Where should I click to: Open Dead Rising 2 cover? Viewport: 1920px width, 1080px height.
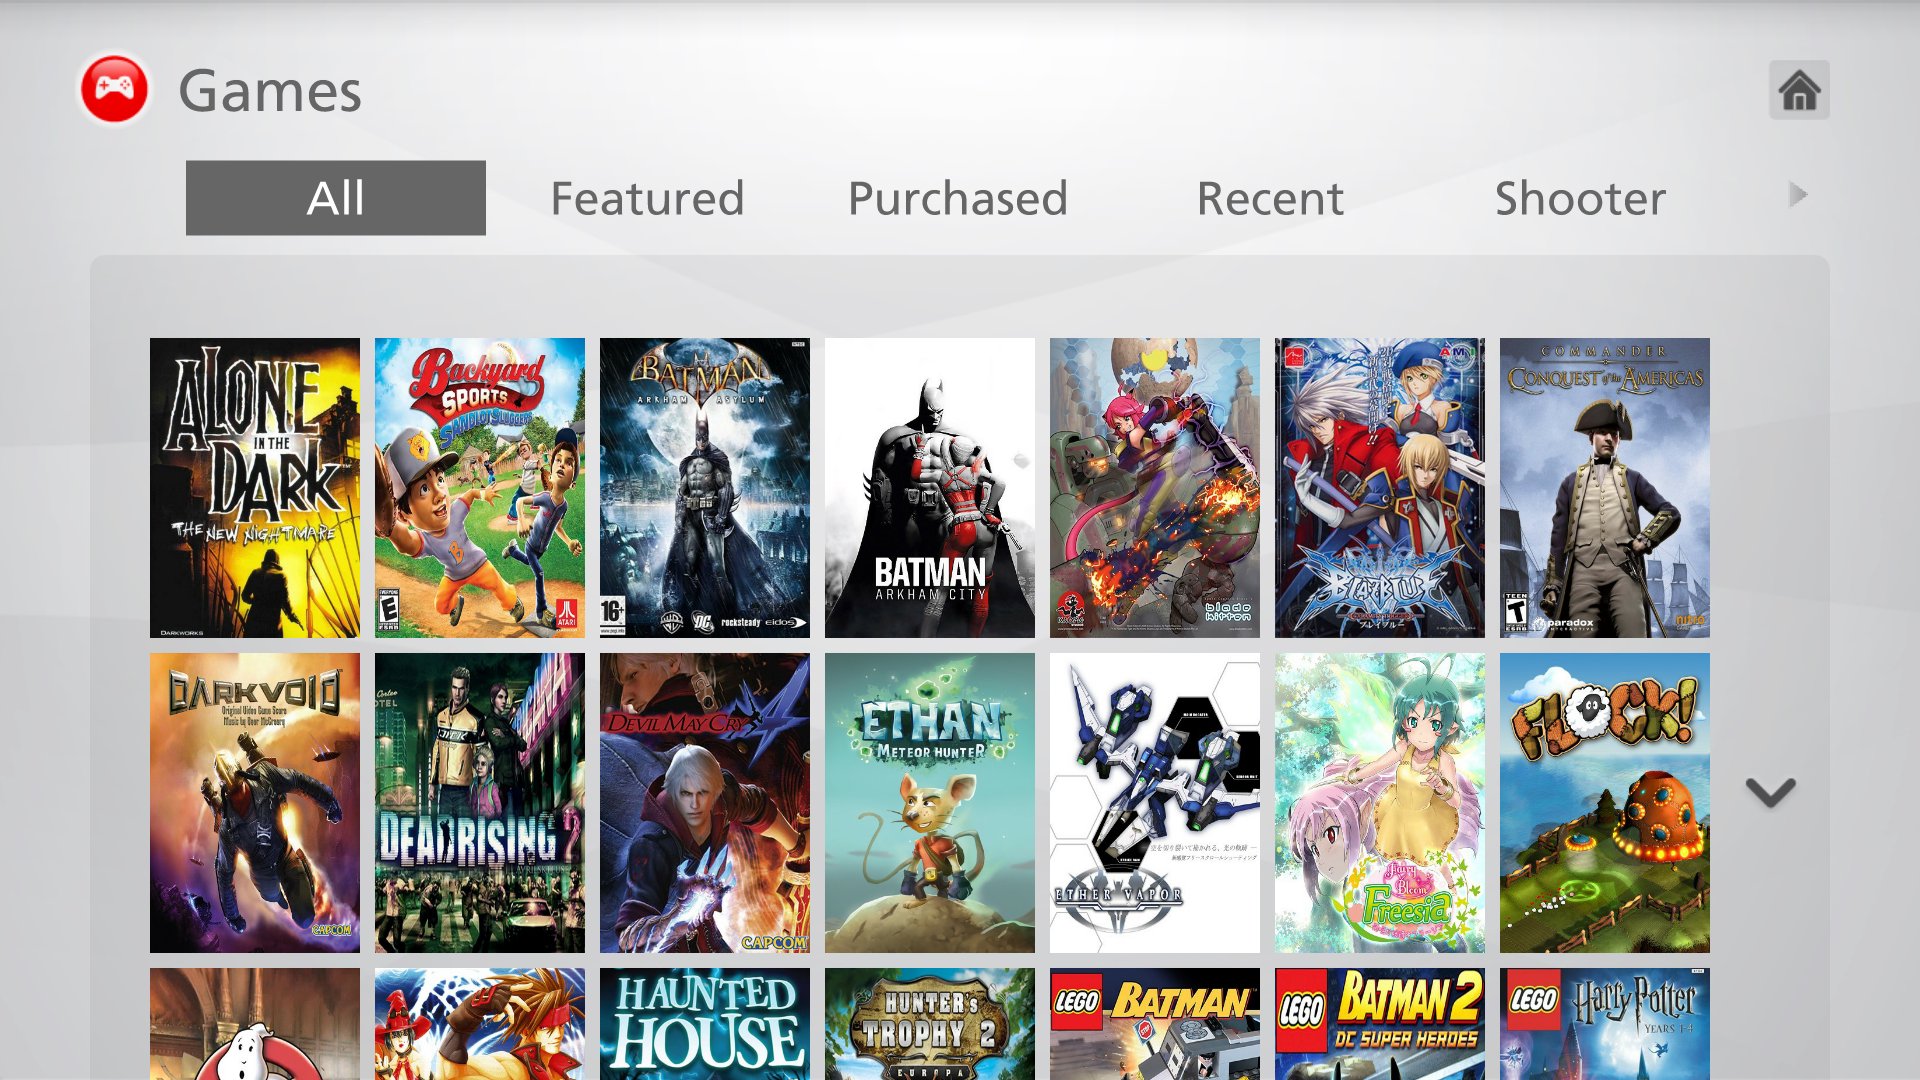point(480,803)
